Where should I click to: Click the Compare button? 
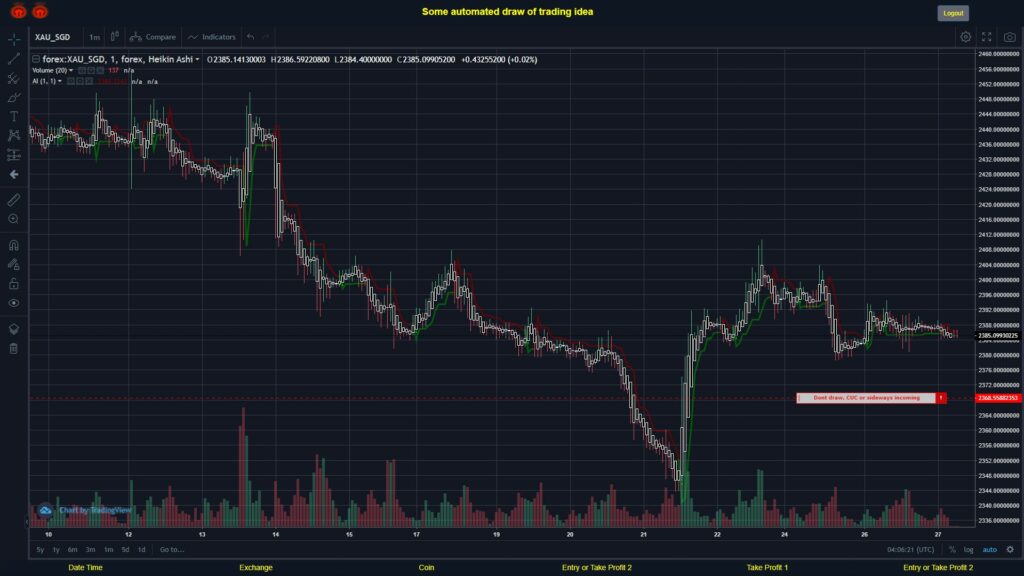point(153,37)
